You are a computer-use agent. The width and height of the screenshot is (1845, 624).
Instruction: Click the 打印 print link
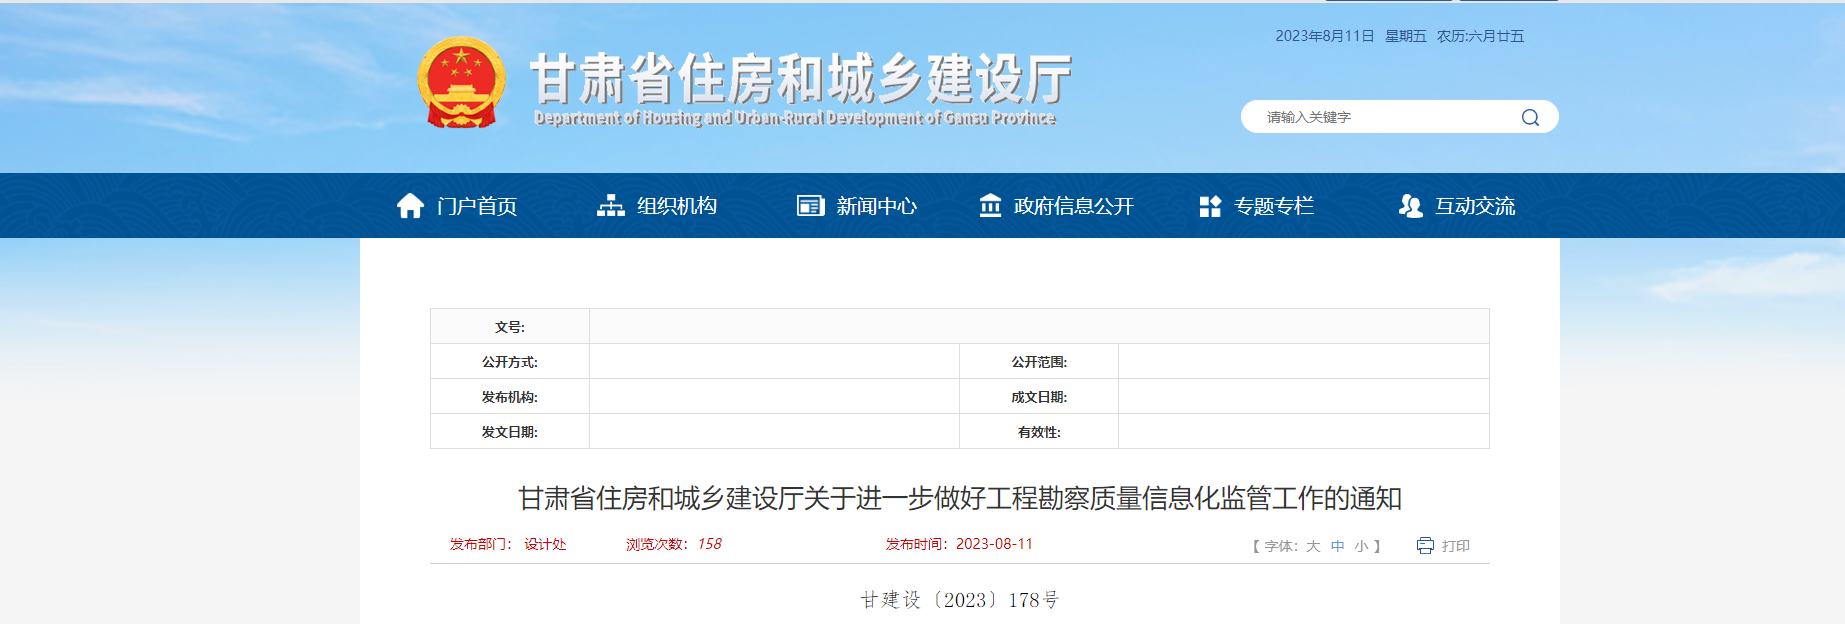tap(1455, 546)
